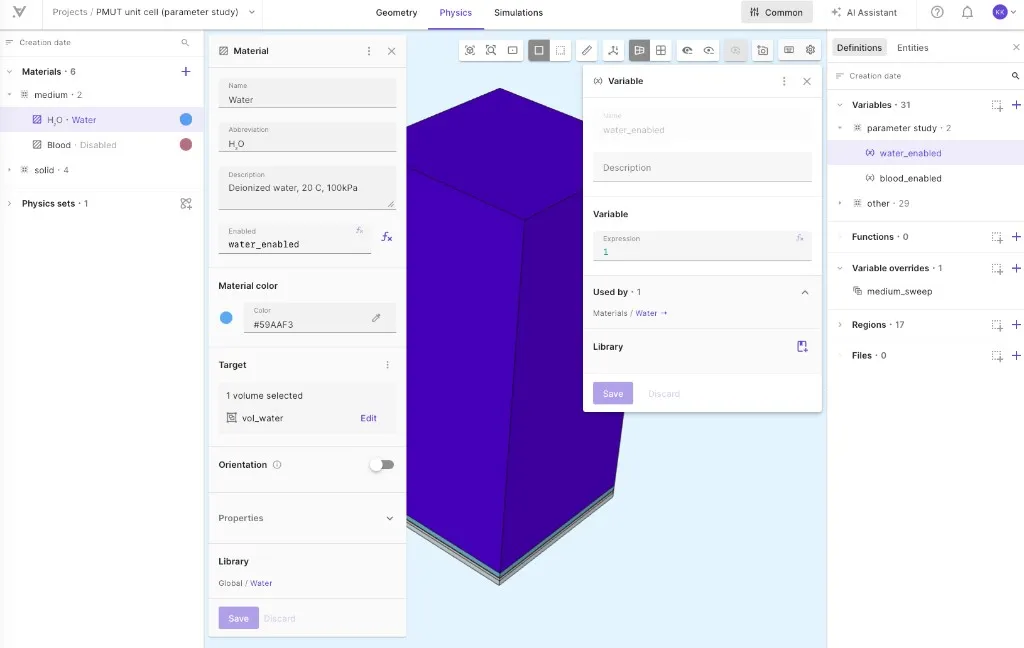
Task: Close the Material panel
Action: click(x=391, y=51)
